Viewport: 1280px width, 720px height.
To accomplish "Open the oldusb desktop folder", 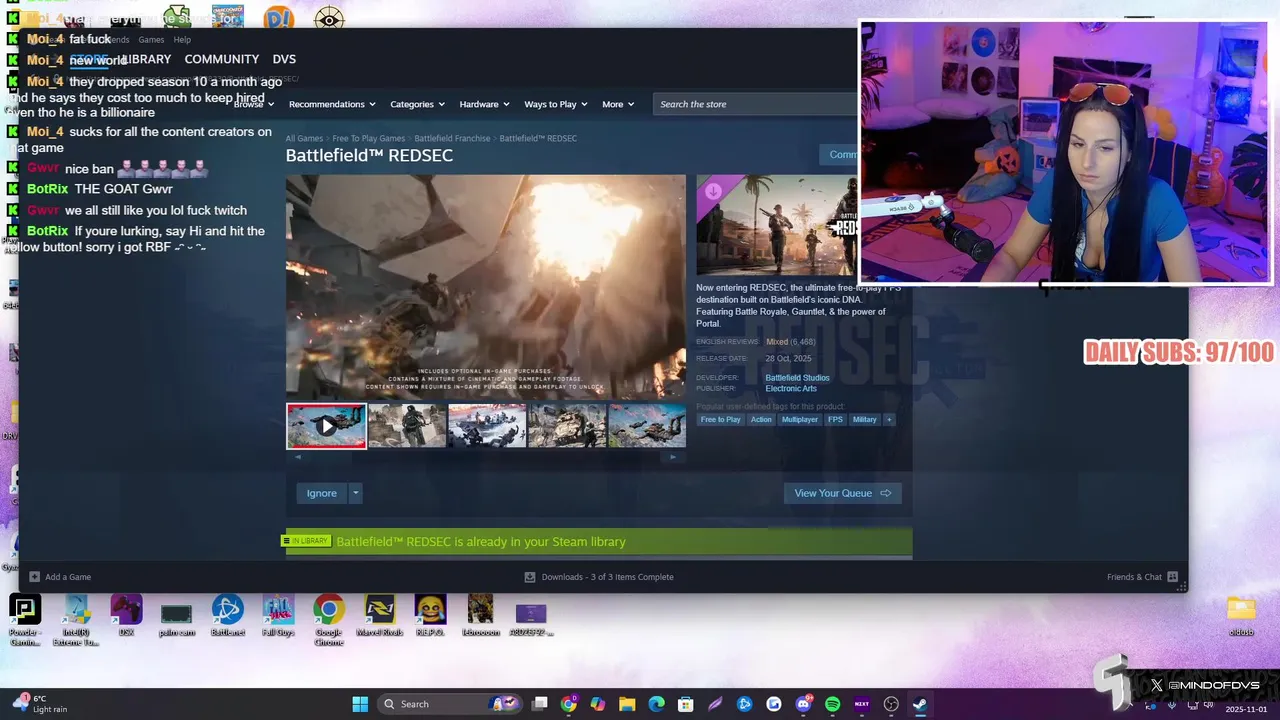I will 1241,615.
